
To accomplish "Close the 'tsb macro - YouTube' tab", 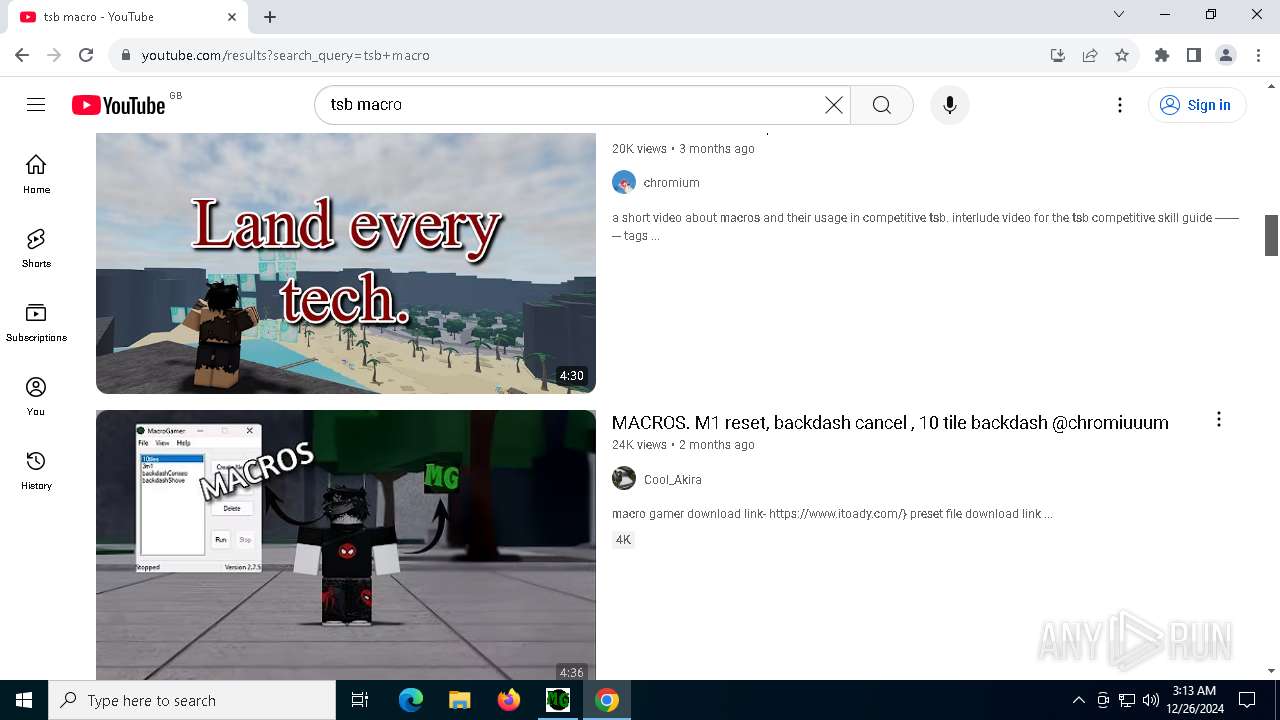I will [x=232, y=17].
